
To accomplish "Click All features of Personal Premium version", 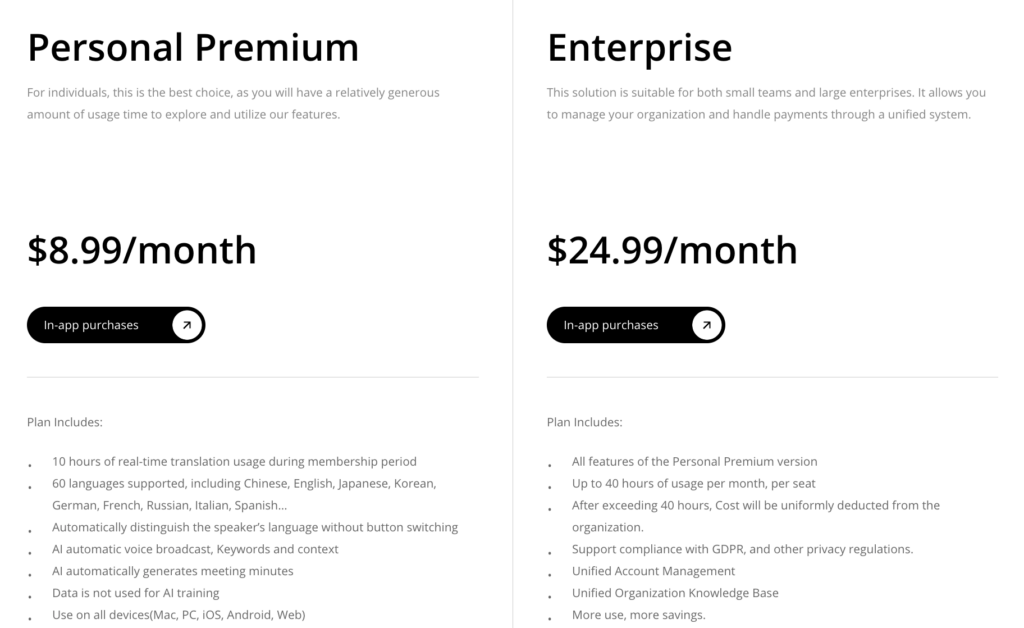I will [x=694, y=462].
